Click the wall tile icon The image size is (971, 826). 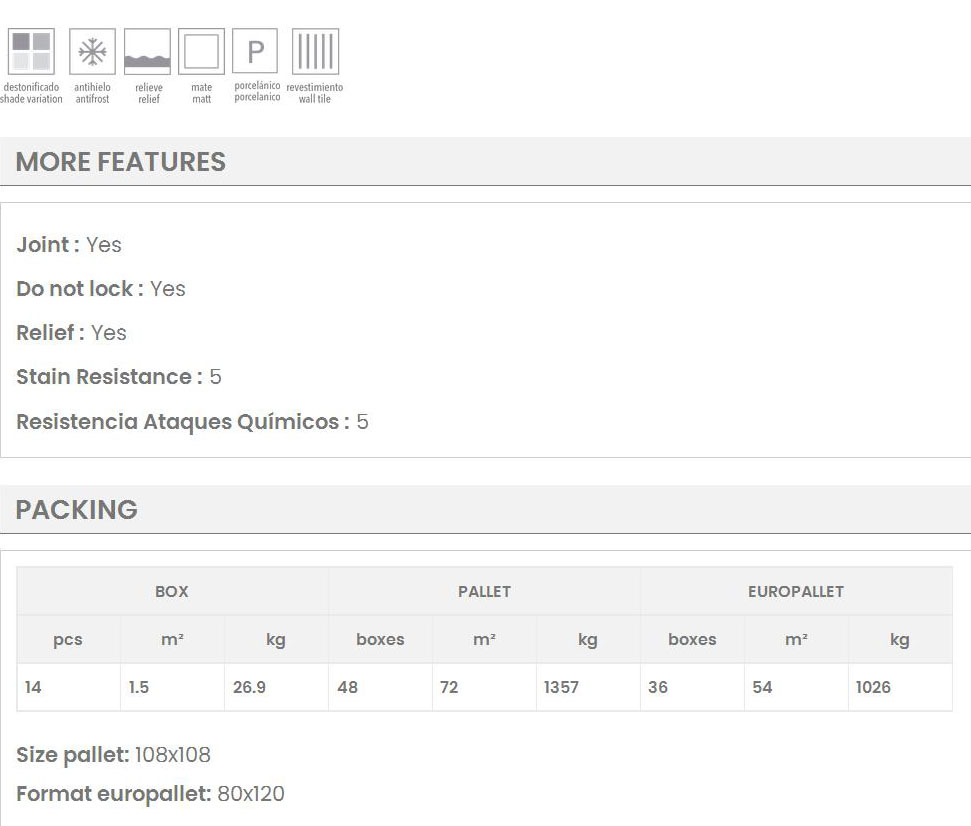[315, 52]
